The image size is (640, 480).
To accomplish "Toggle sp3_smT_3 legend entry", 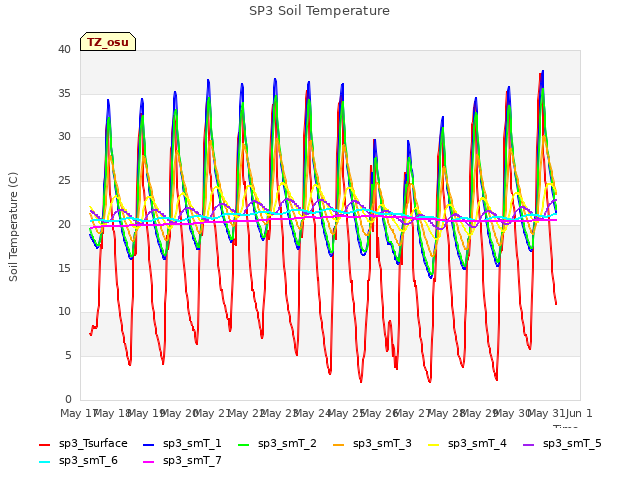I will coord(372,444).
